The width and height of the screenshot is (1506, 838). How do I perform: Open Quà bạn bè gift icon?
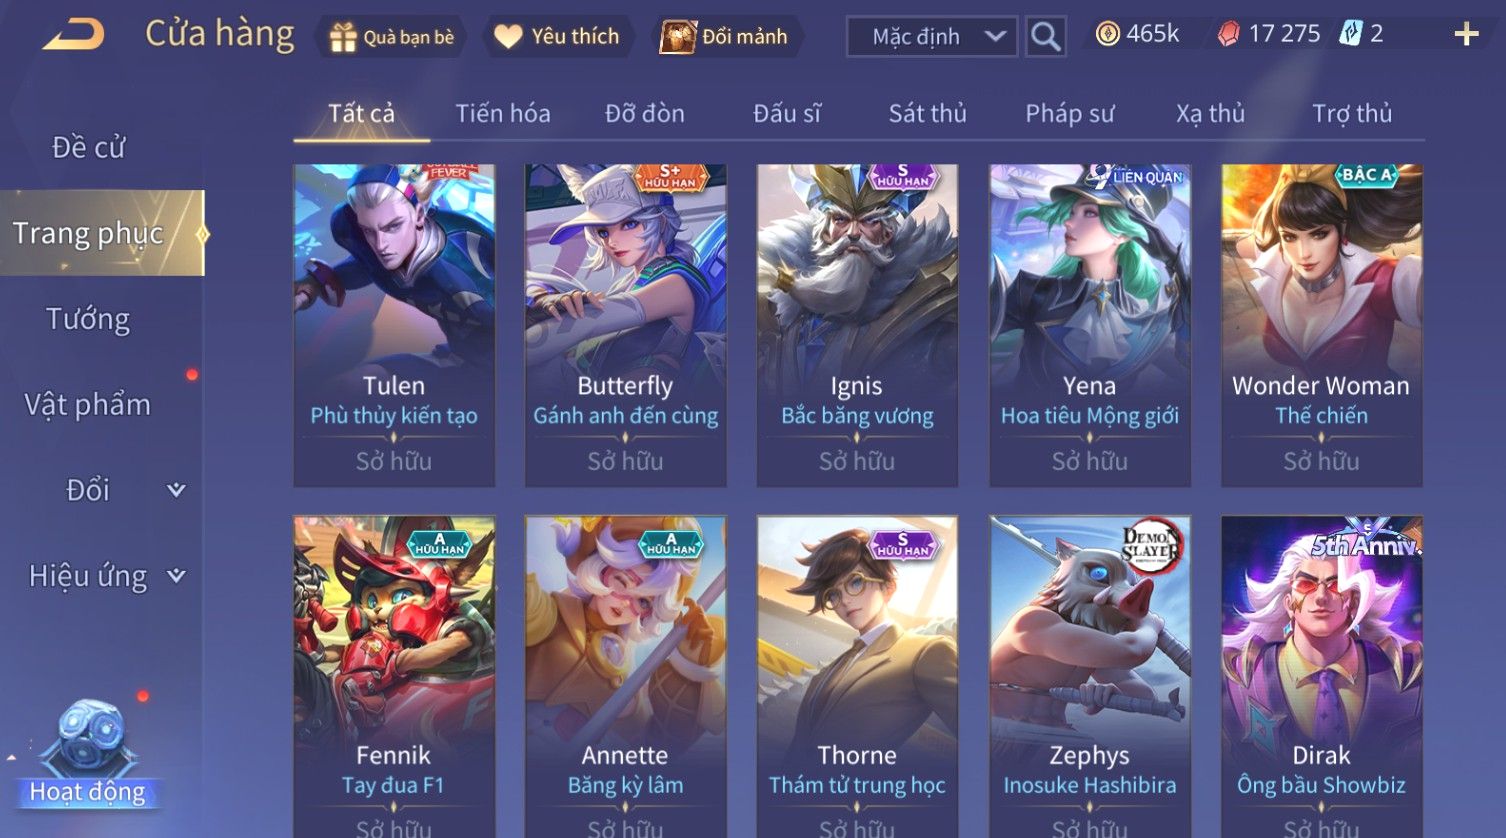pyautogui.click(x=343, y=37)
